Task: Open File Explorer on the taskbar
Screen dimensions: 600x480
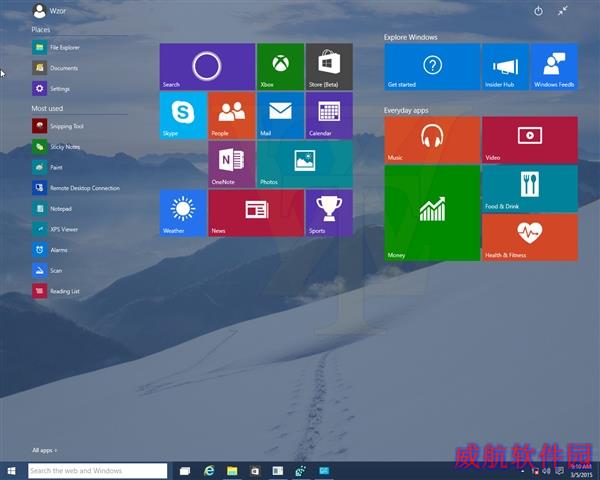Action: pos(232,471)
